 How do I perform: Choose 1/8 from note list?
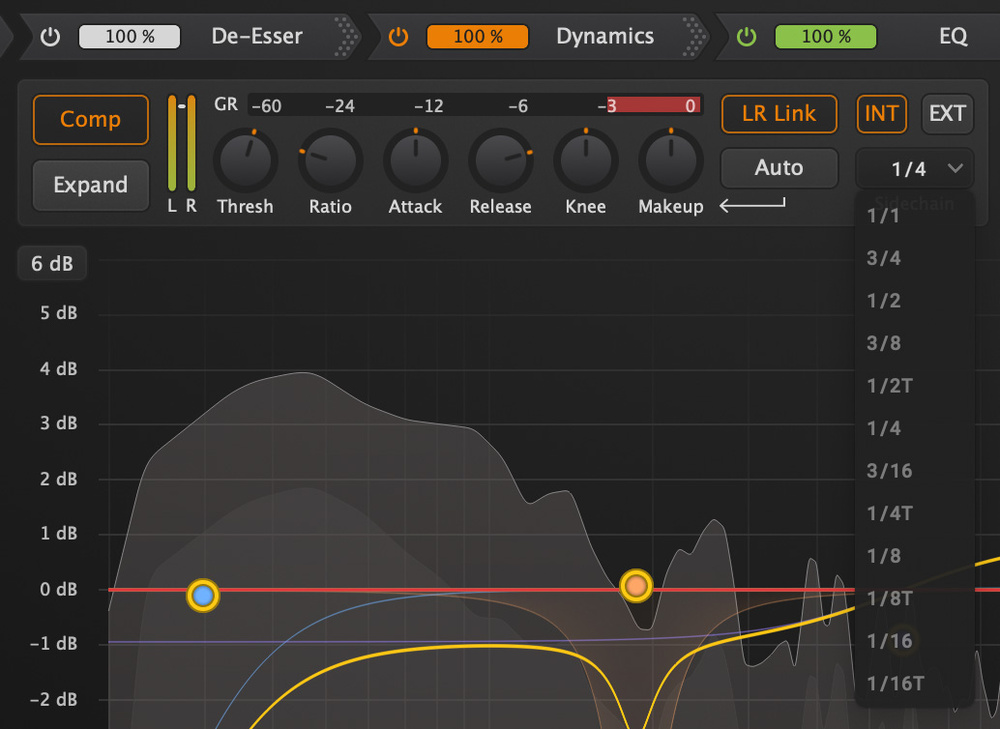(x=915, y=556)
